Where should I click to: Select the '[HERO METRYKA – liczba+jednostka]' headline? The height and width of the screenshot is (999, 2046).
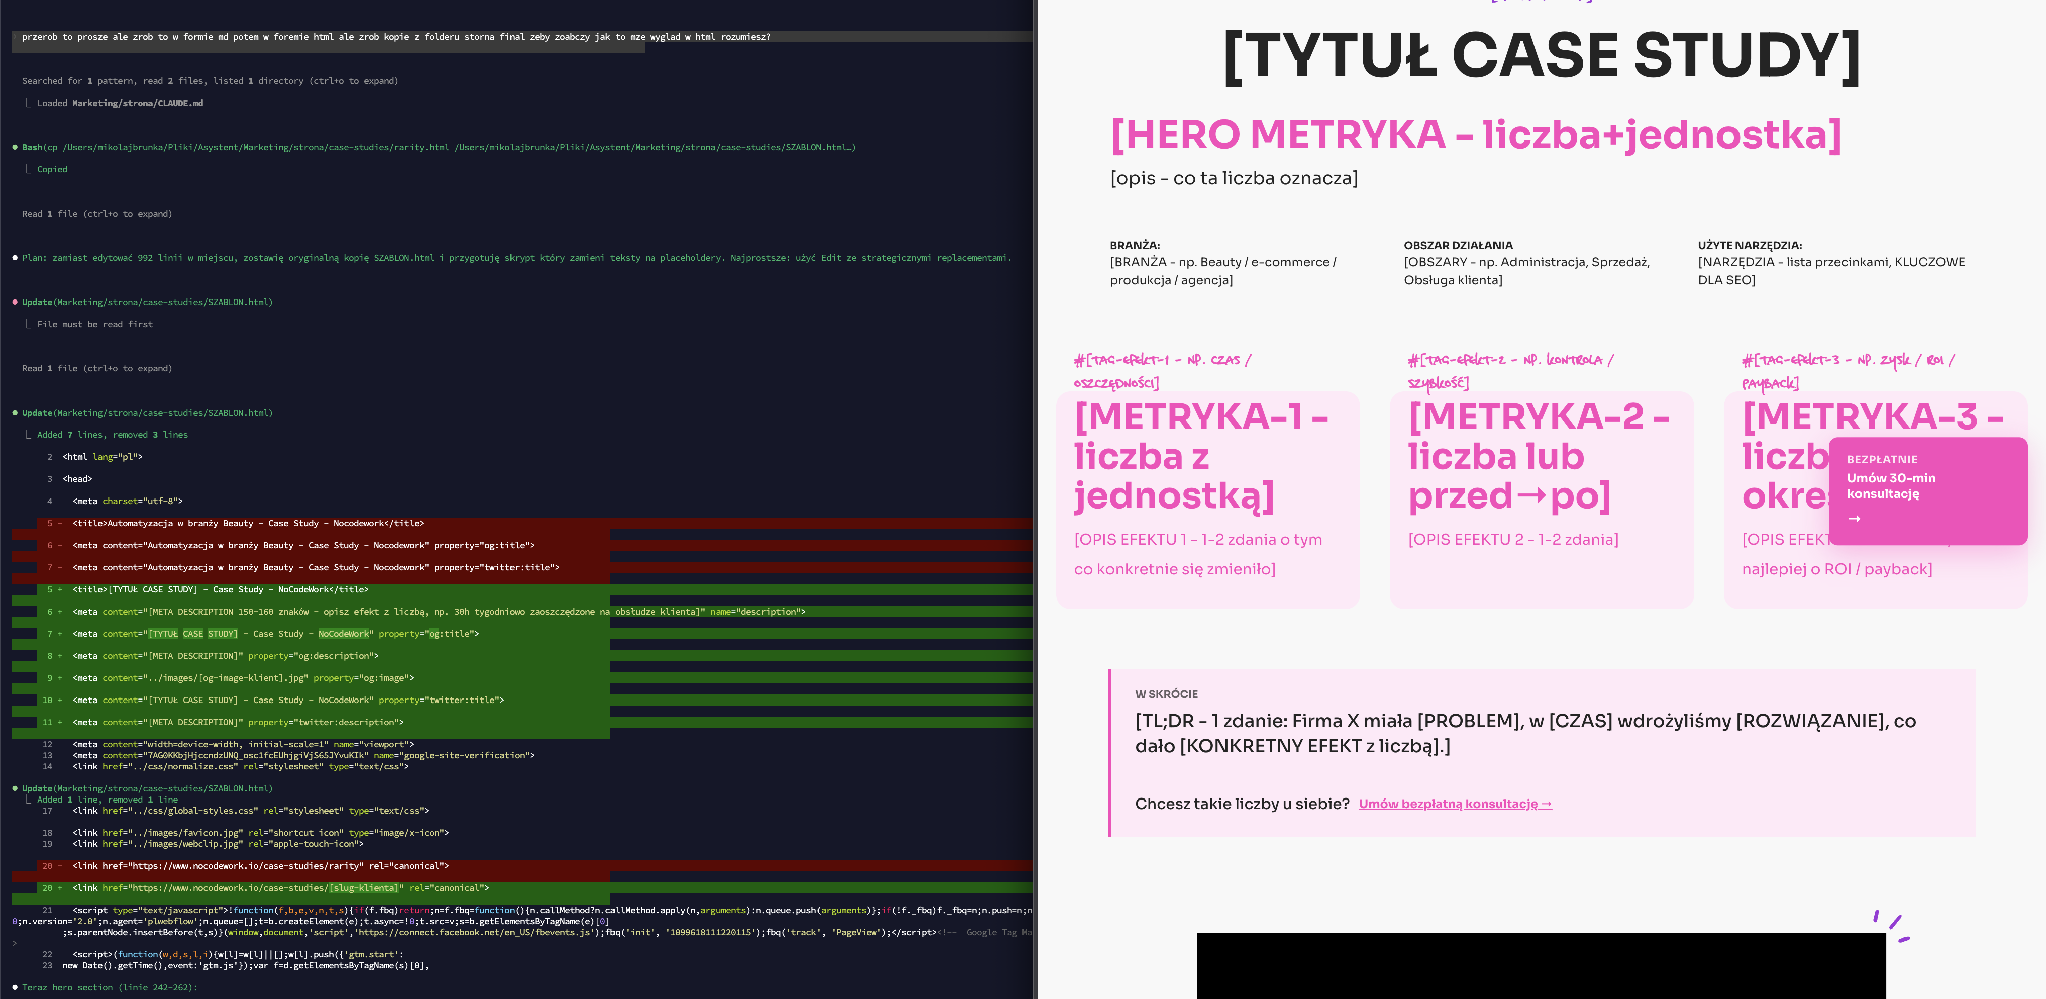[x=1476, y=135]
